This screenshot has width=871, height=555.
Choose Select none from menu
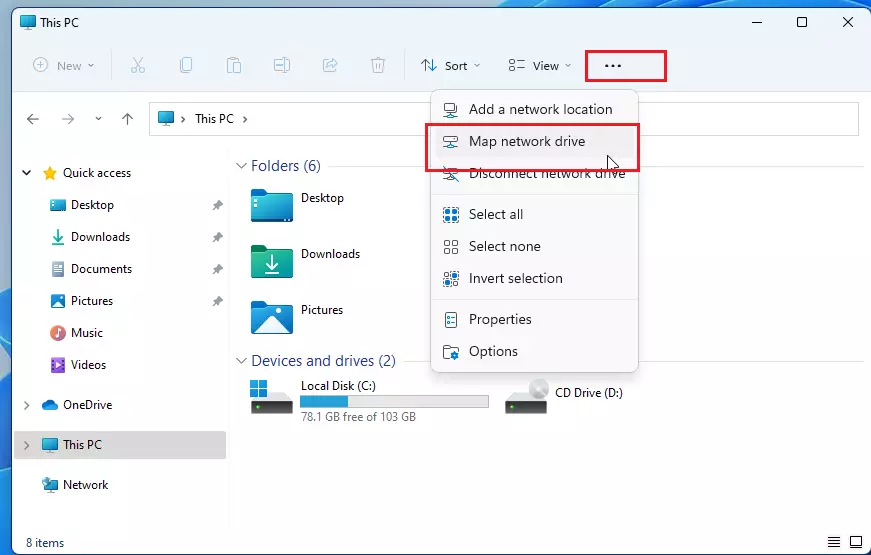point(534,247)
